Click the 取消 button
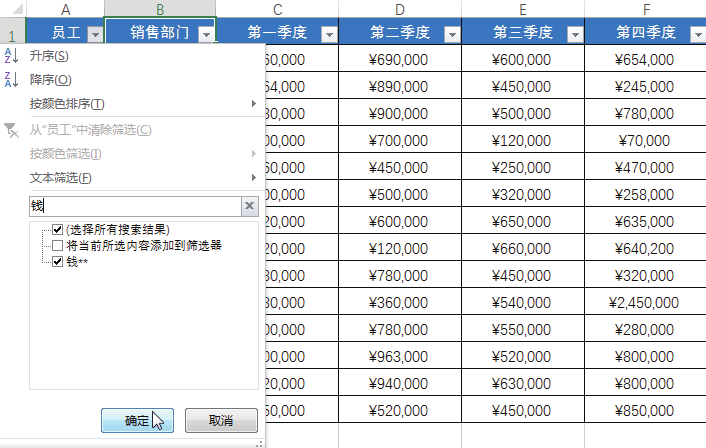 point(222,421)
